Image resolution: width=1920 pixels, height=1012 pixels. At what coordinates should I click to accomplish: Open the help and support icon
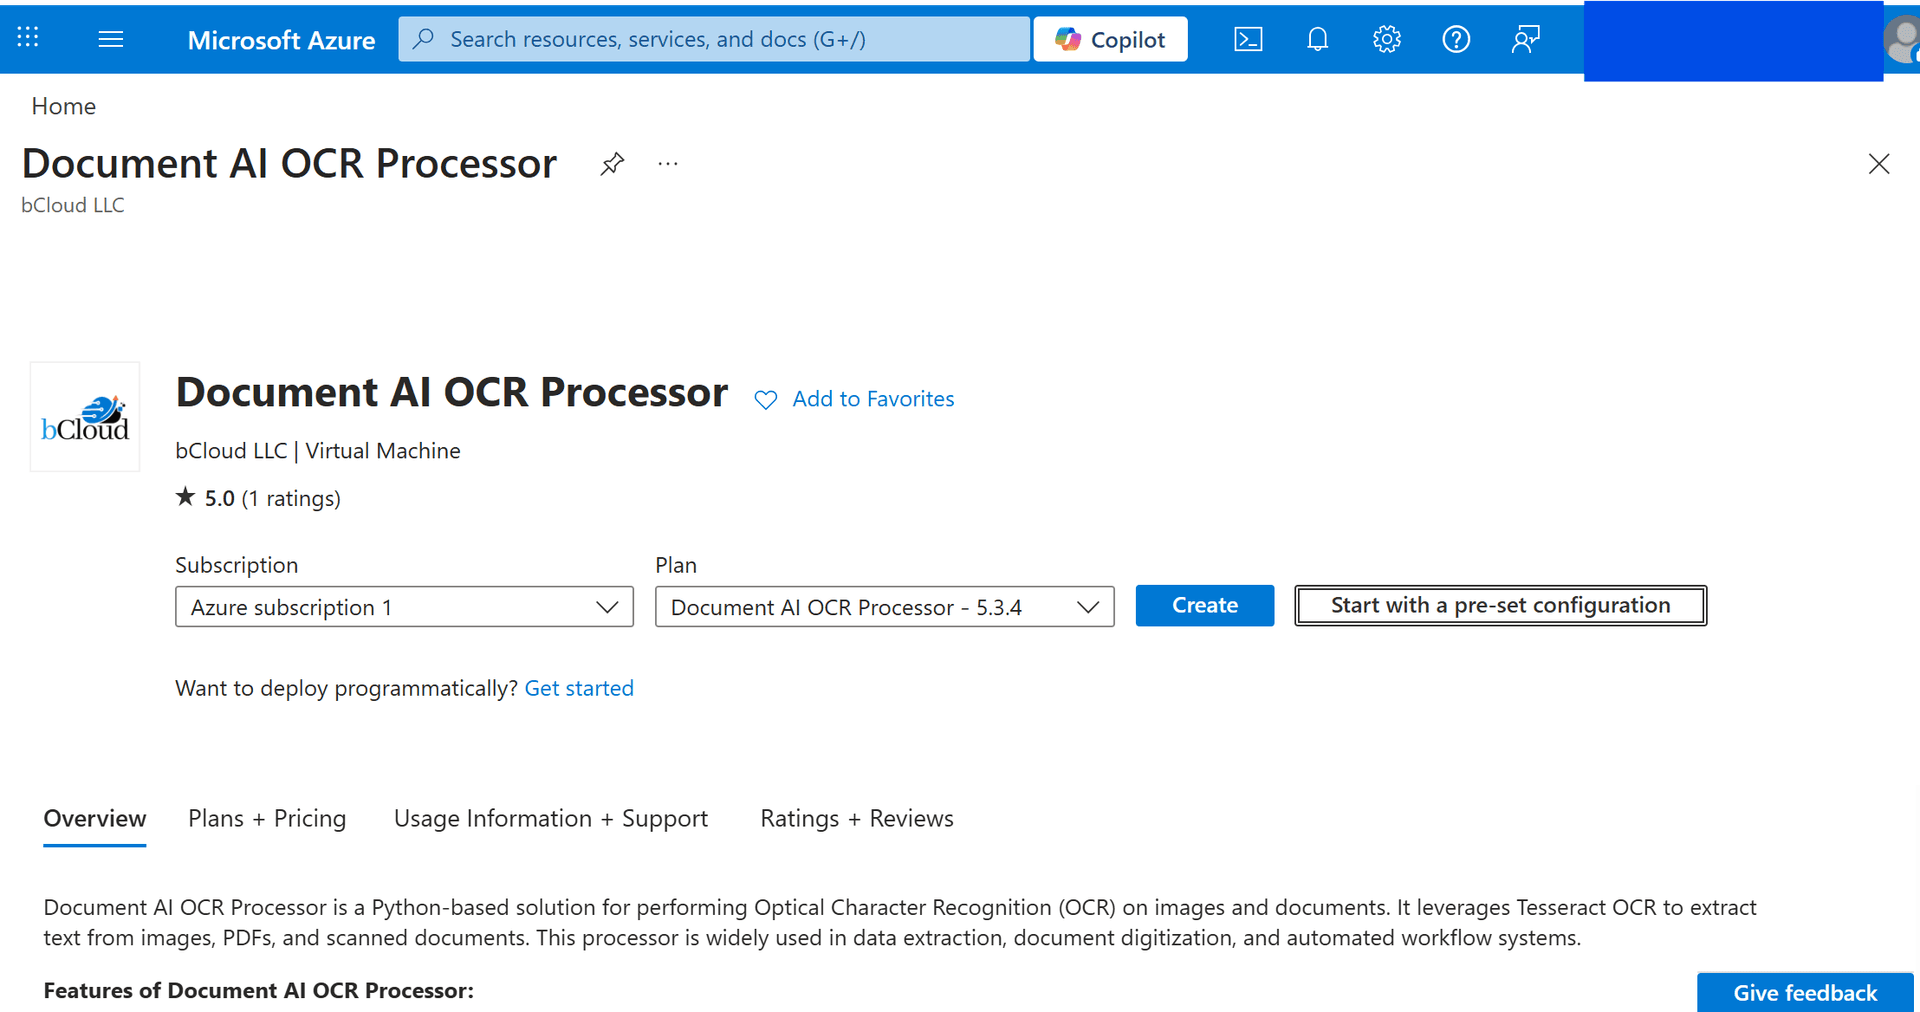1456,39
